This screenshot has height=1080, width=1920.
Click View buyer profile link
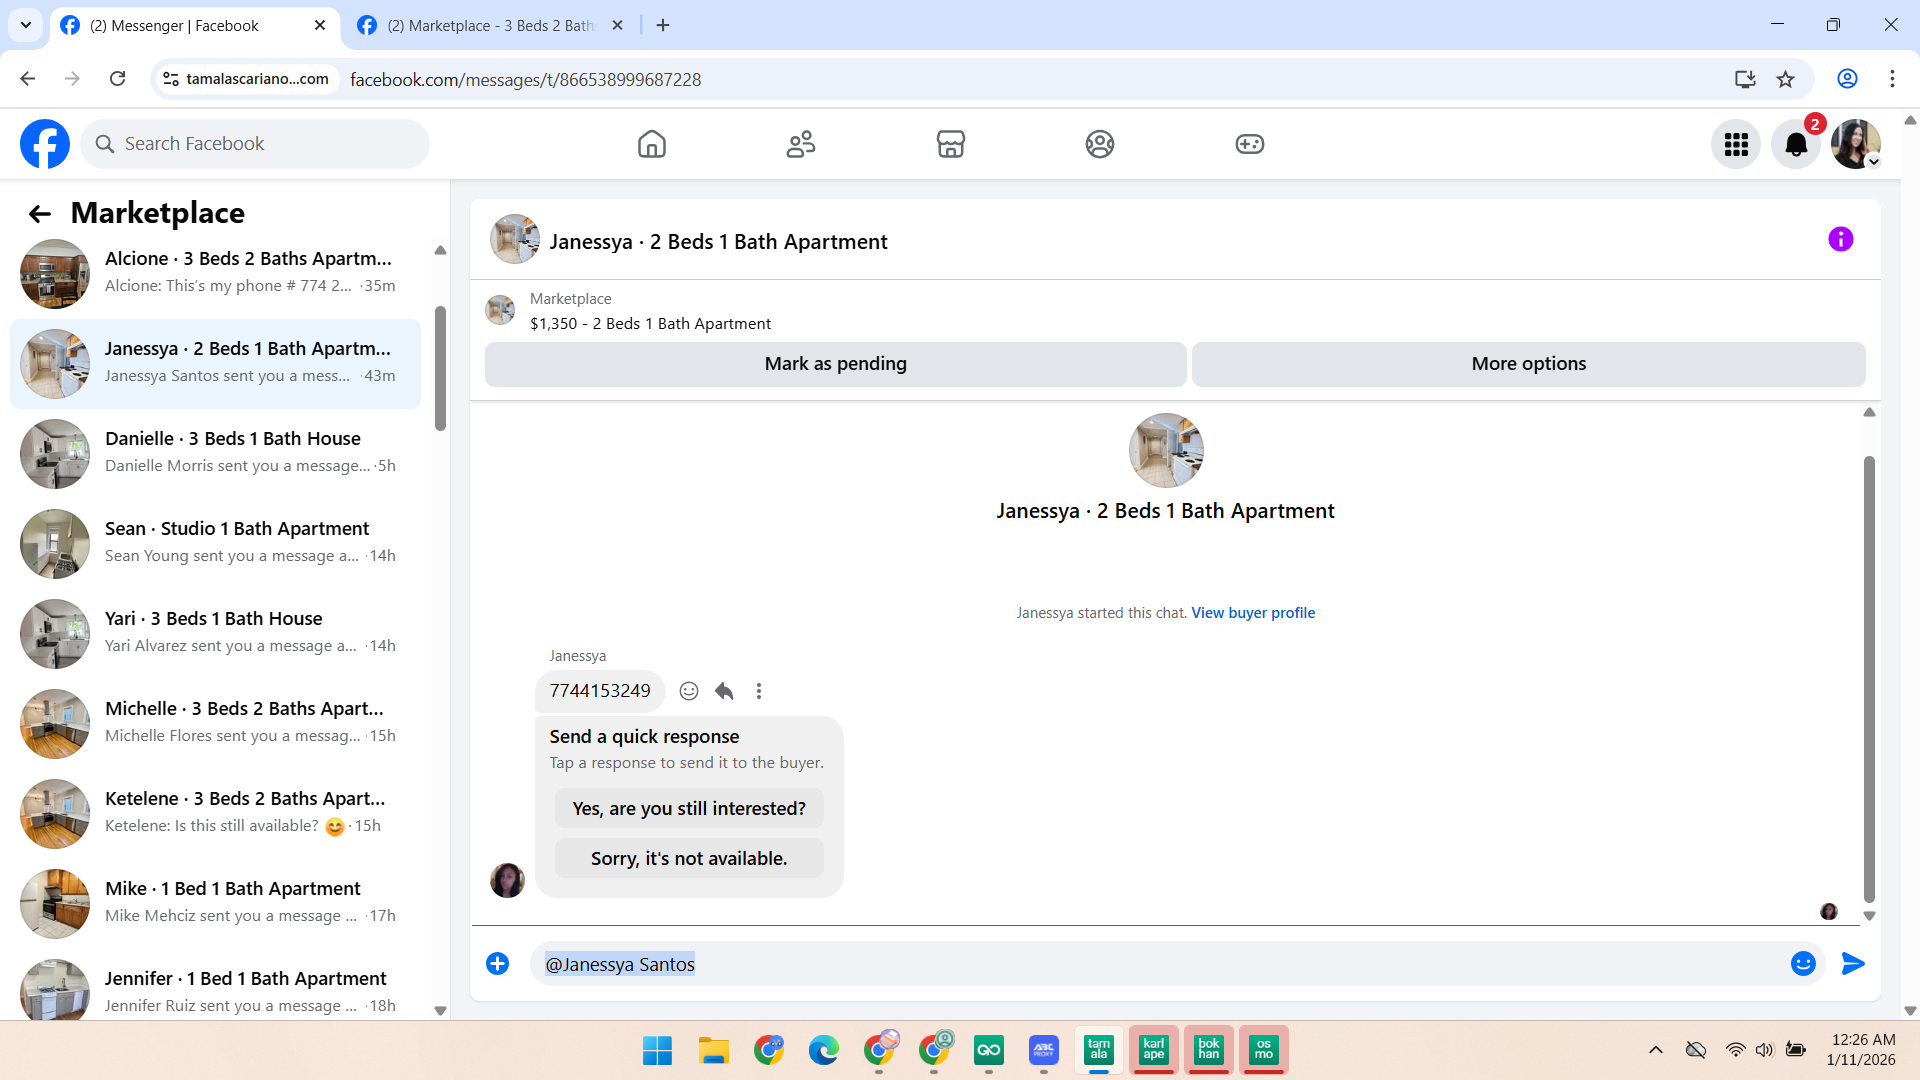pos(1253,613)
